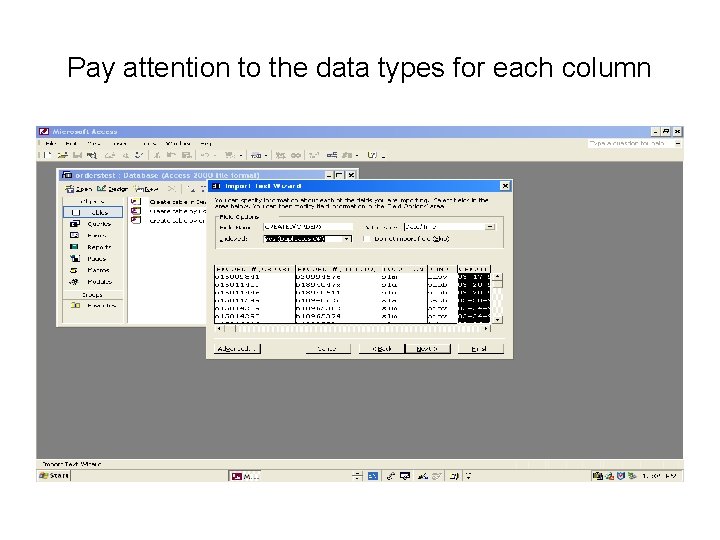The width and height of the screenshot is (720, 540).
Task: Open the Edit menu
Action: tap(71, 144)
